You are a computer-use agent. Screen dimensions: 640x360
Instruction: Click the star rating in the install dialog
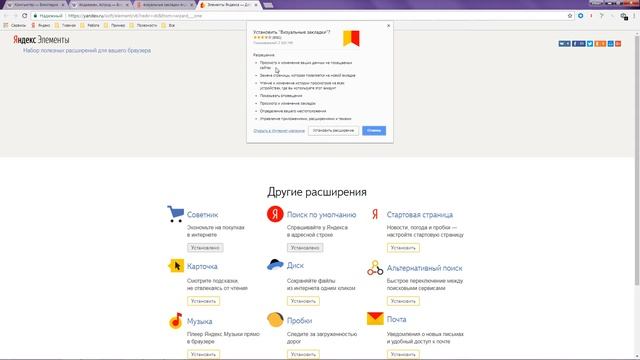[261, 38]
